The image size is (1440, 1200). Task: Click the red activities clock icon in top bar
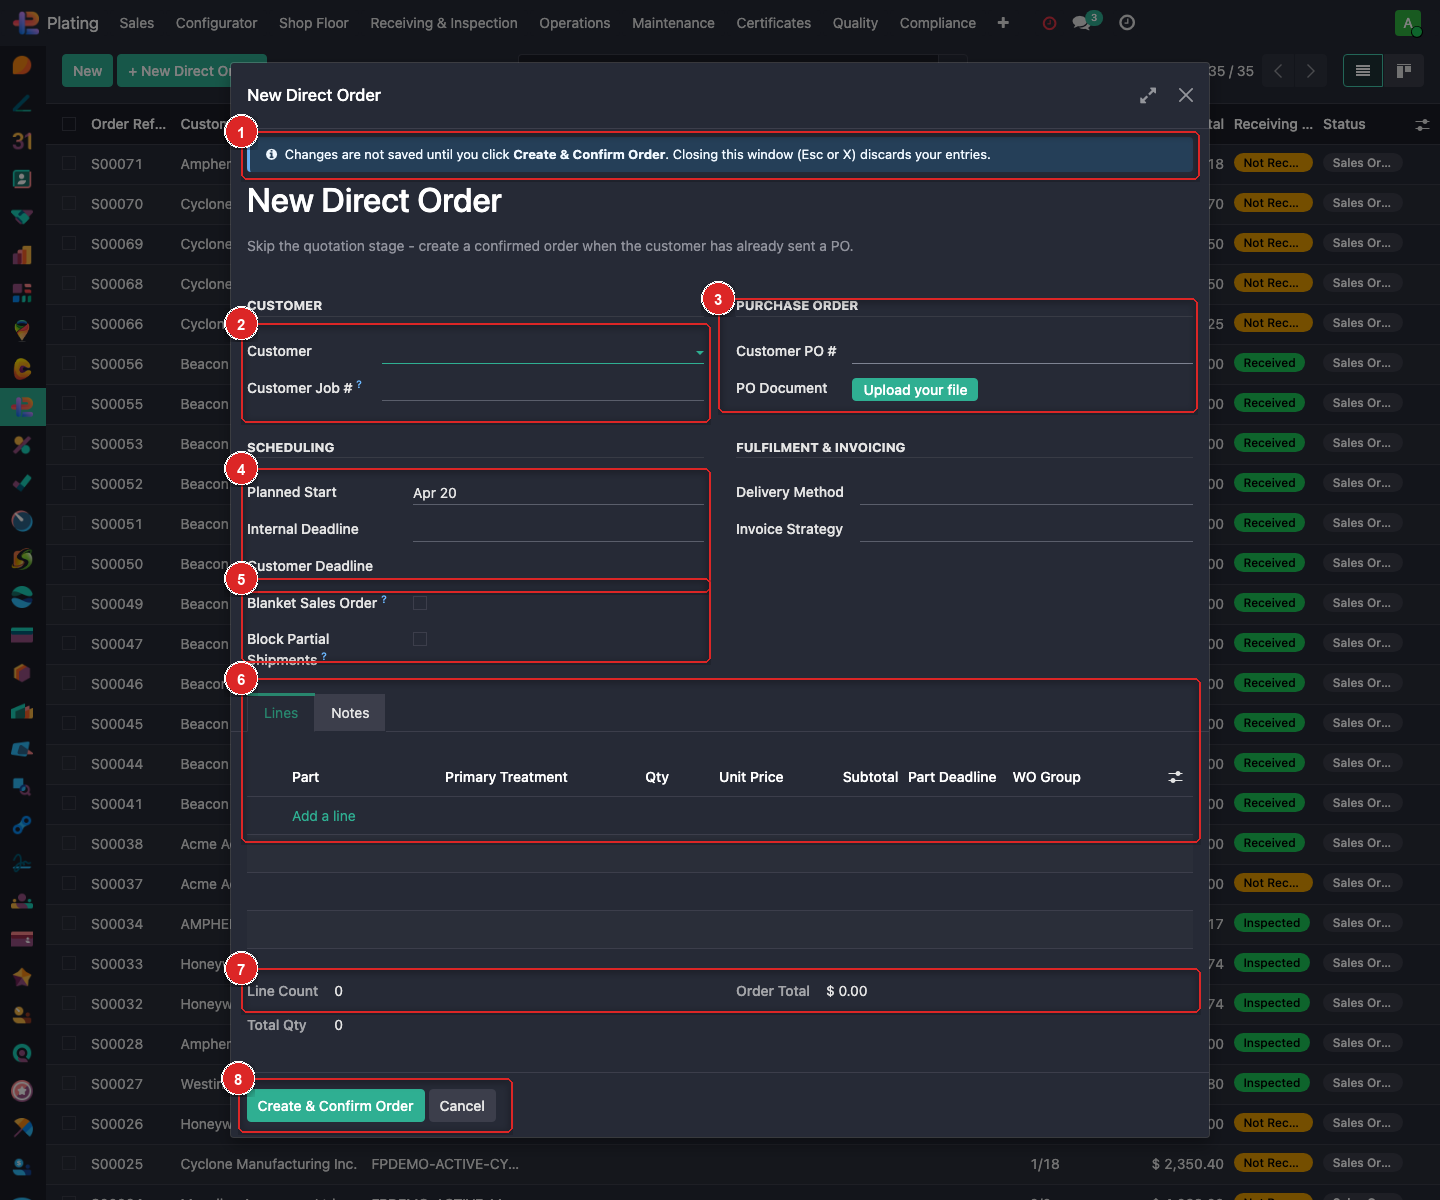[1048, 22]
